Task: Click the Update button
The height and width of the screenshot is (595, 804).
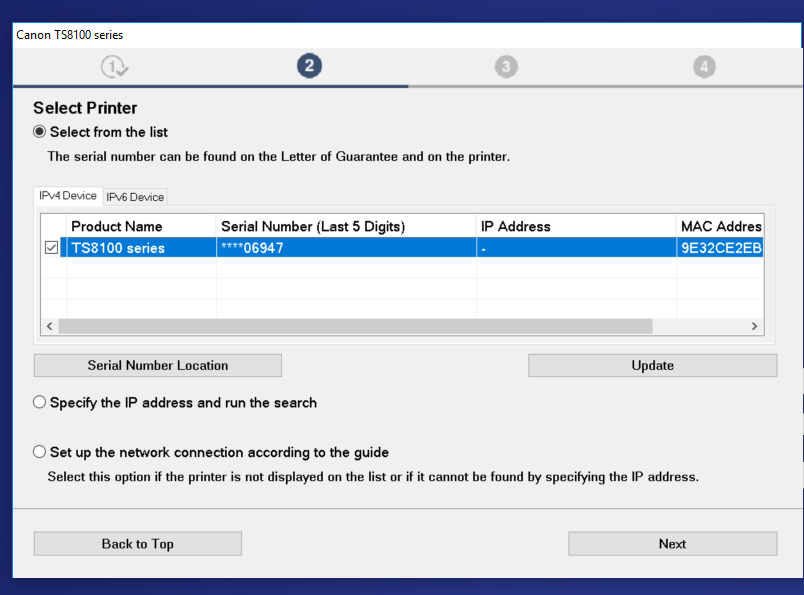Action: point(652,365)
